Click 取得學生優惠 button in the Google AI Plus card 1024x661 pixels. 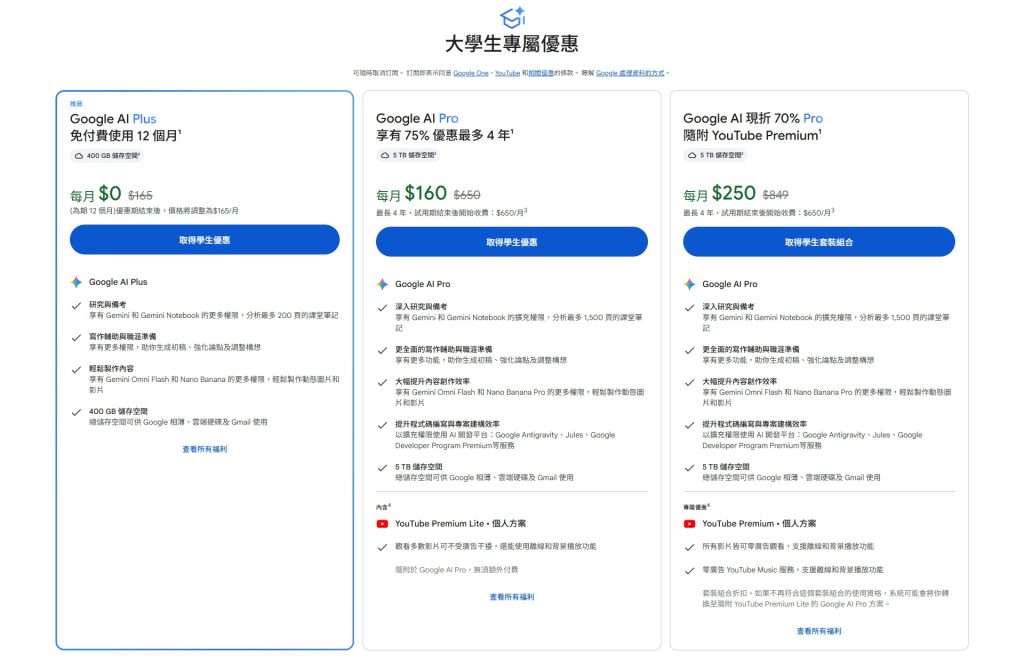coord(204,240)
